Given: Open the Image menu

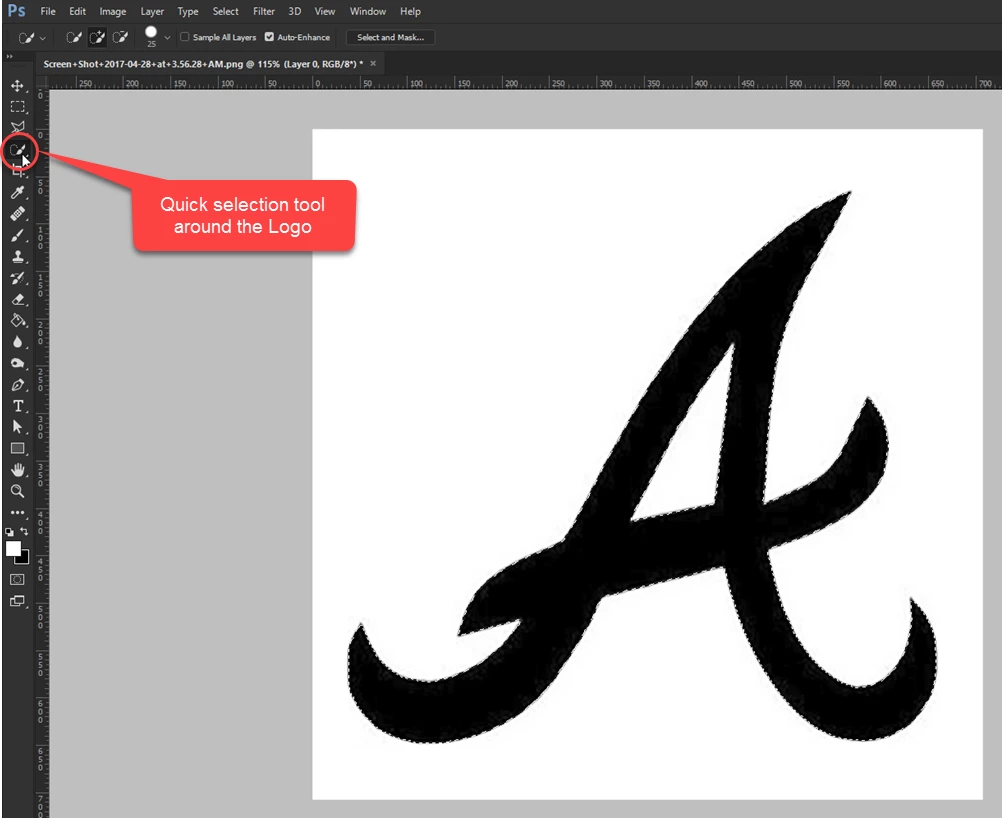Looking at the screenshot, I should pos(112,12).
